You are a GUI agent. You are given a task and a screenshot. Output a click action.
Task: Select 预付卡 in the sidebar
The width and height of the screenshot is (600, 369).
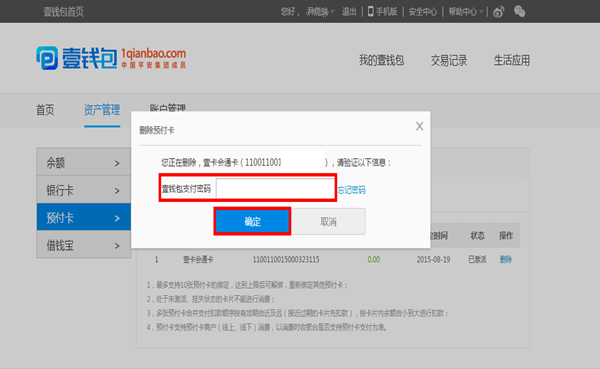(83, 217)
